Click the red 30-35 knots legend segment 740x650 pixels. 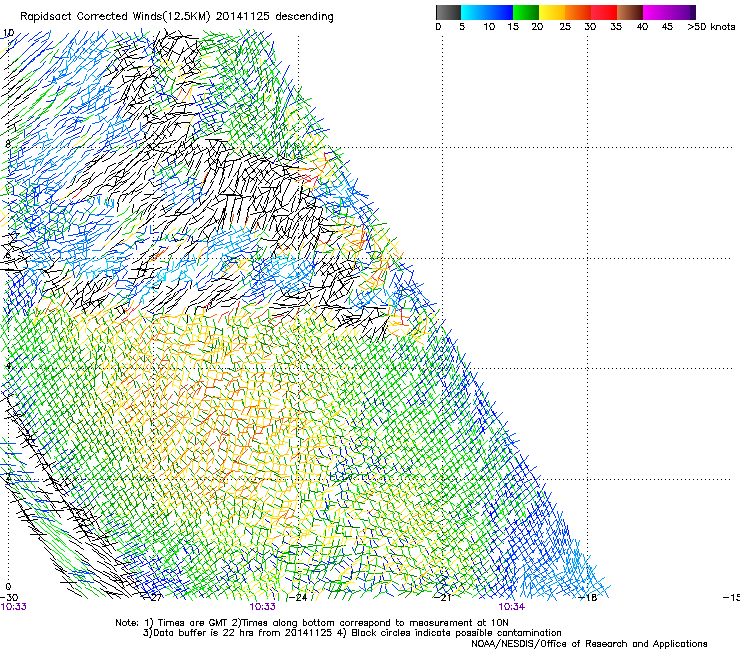tap(604, 12)
